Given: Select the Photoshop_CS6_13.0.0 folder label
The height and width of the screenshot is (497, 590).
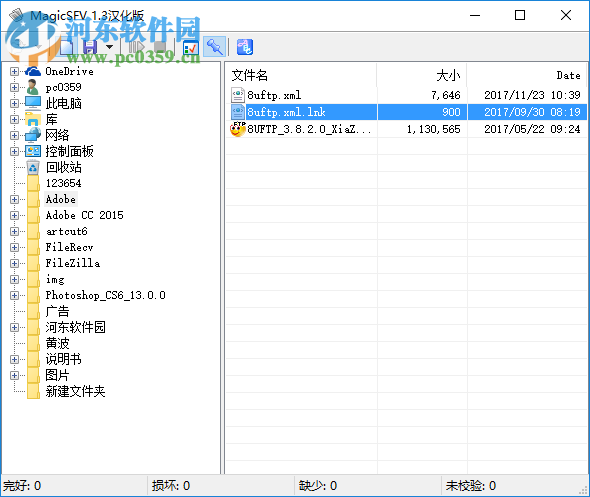Looking at the screenshot, I should coord(105,295).
